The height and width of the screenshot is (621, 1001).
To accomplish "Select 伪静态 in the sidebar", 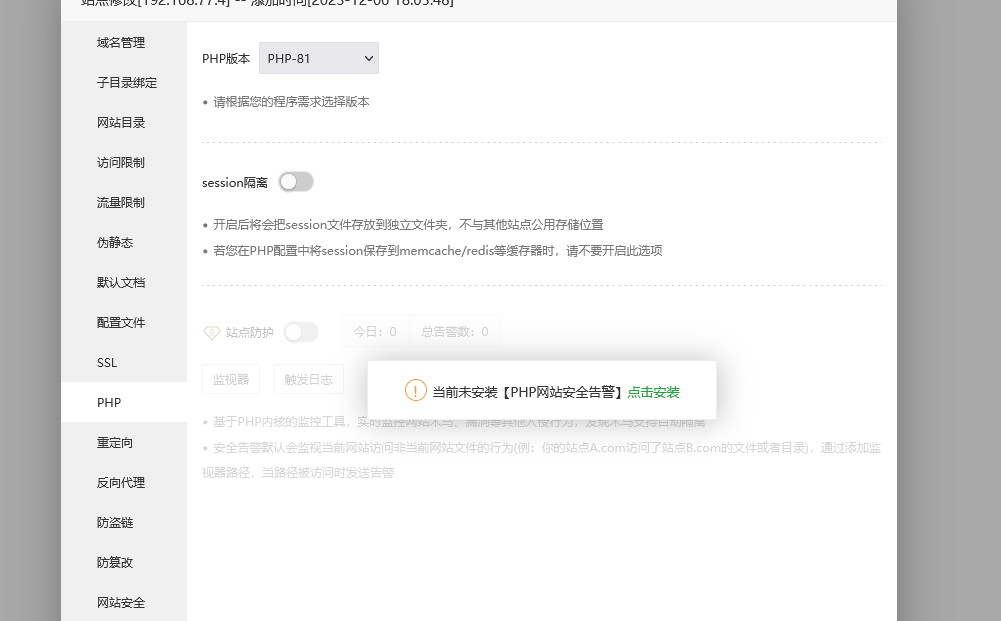I will click(115, 243).
